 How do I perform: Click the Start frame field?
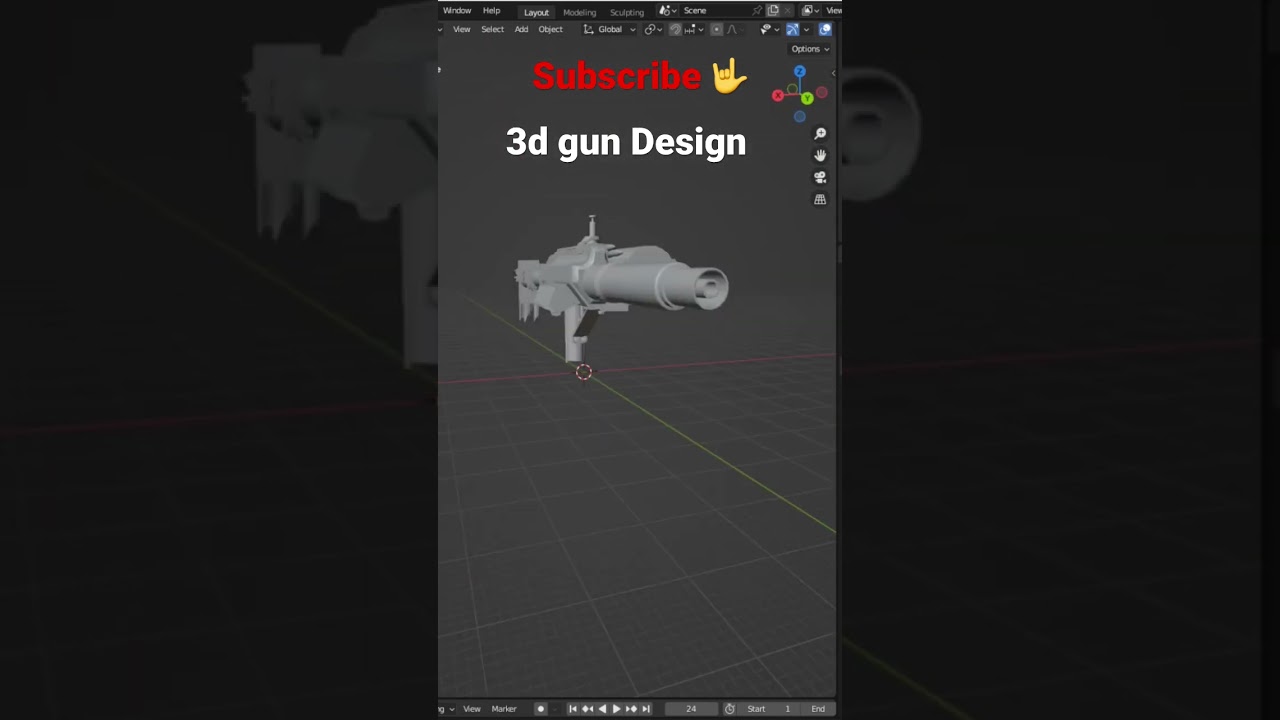coord(769,709)
